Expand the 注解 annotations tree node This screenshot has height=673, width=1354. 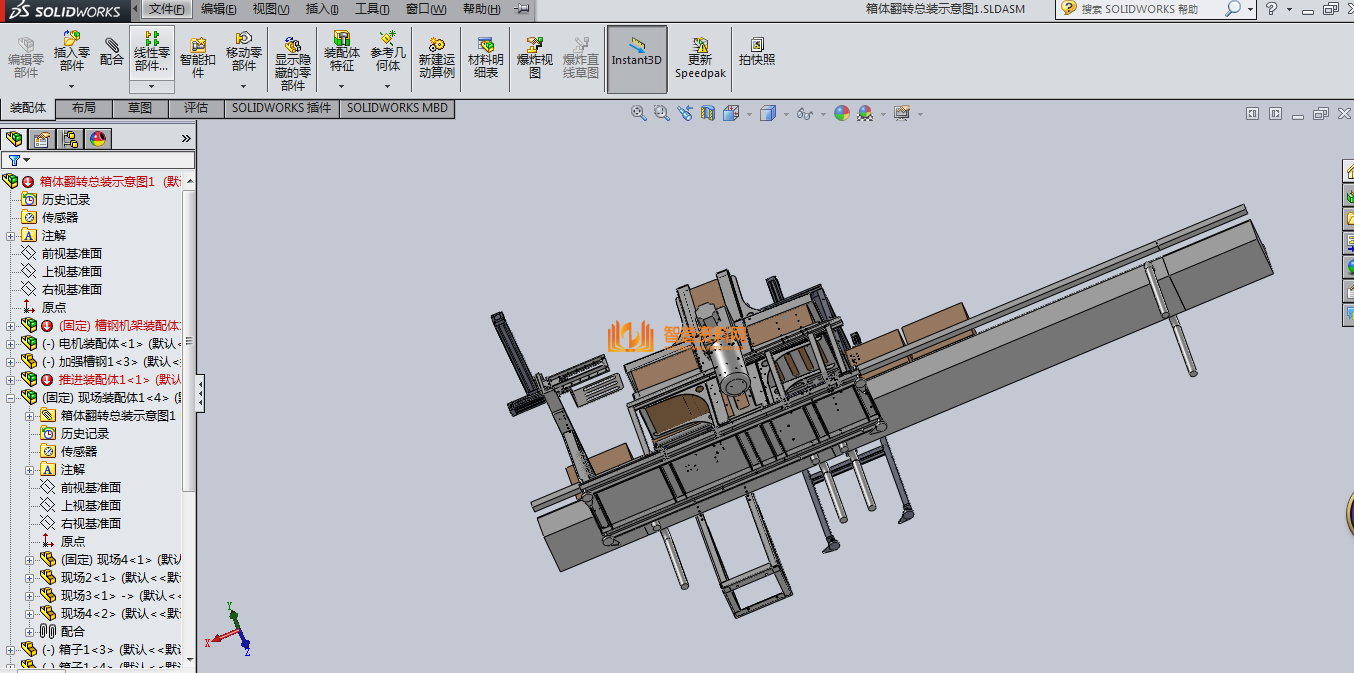11,236
